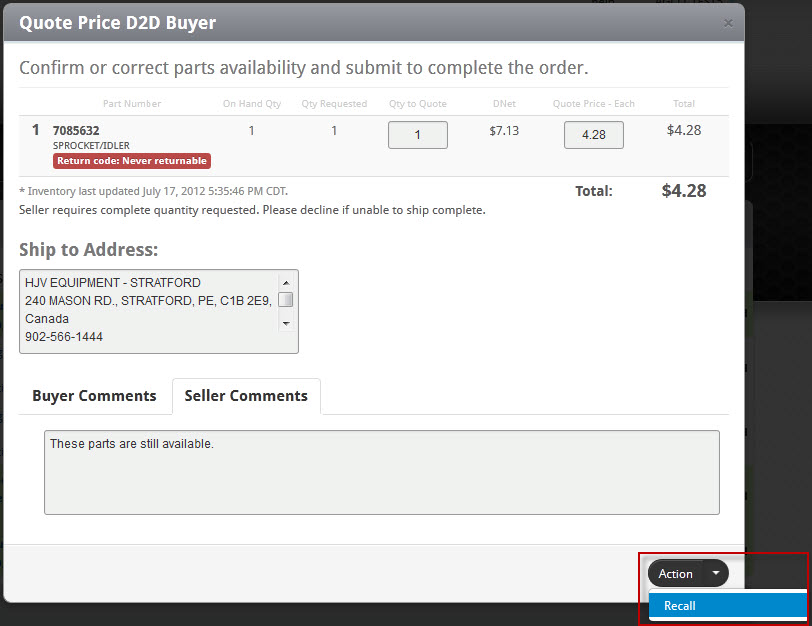
Task: Click the 'Seller requires complete quantity' notice
Action: (x=252, y=210)
